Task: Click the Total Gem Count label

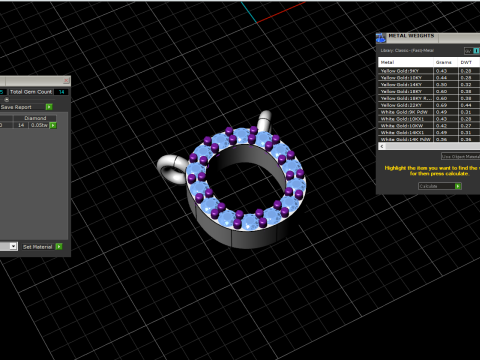Action: pos(31,92)
